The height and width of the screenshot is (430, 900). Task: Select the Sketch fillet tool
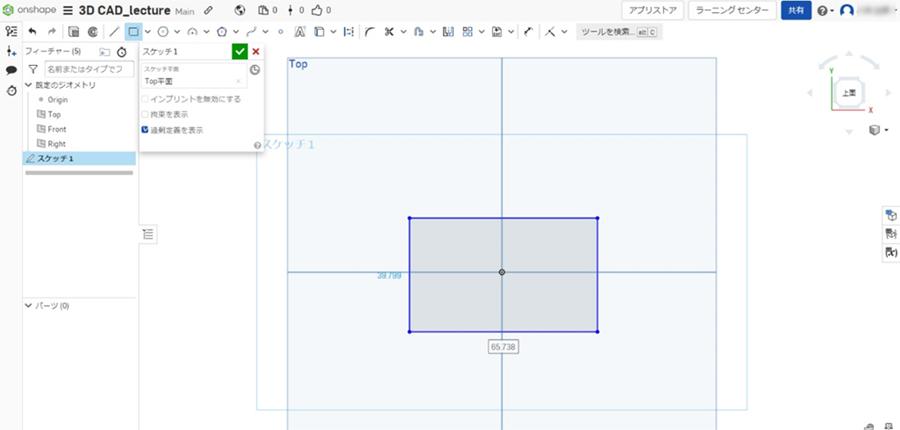pos(370,32)
